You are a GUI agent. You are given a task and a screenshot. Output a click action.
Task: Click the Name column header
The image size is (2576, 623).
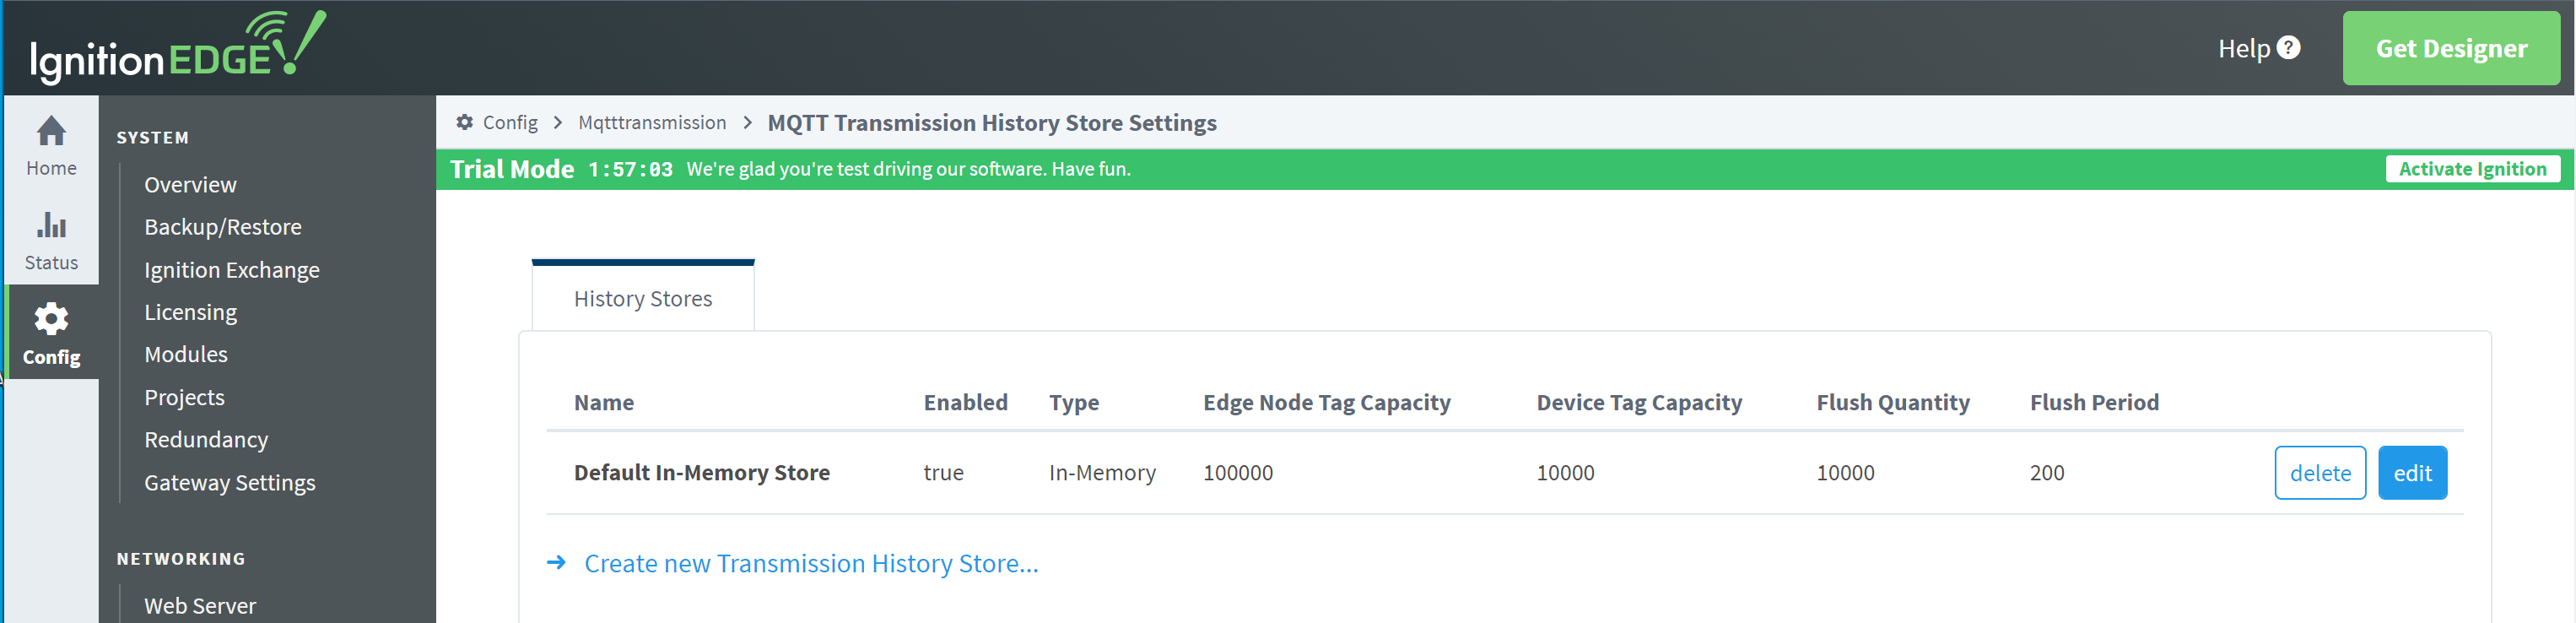point(604,402)
